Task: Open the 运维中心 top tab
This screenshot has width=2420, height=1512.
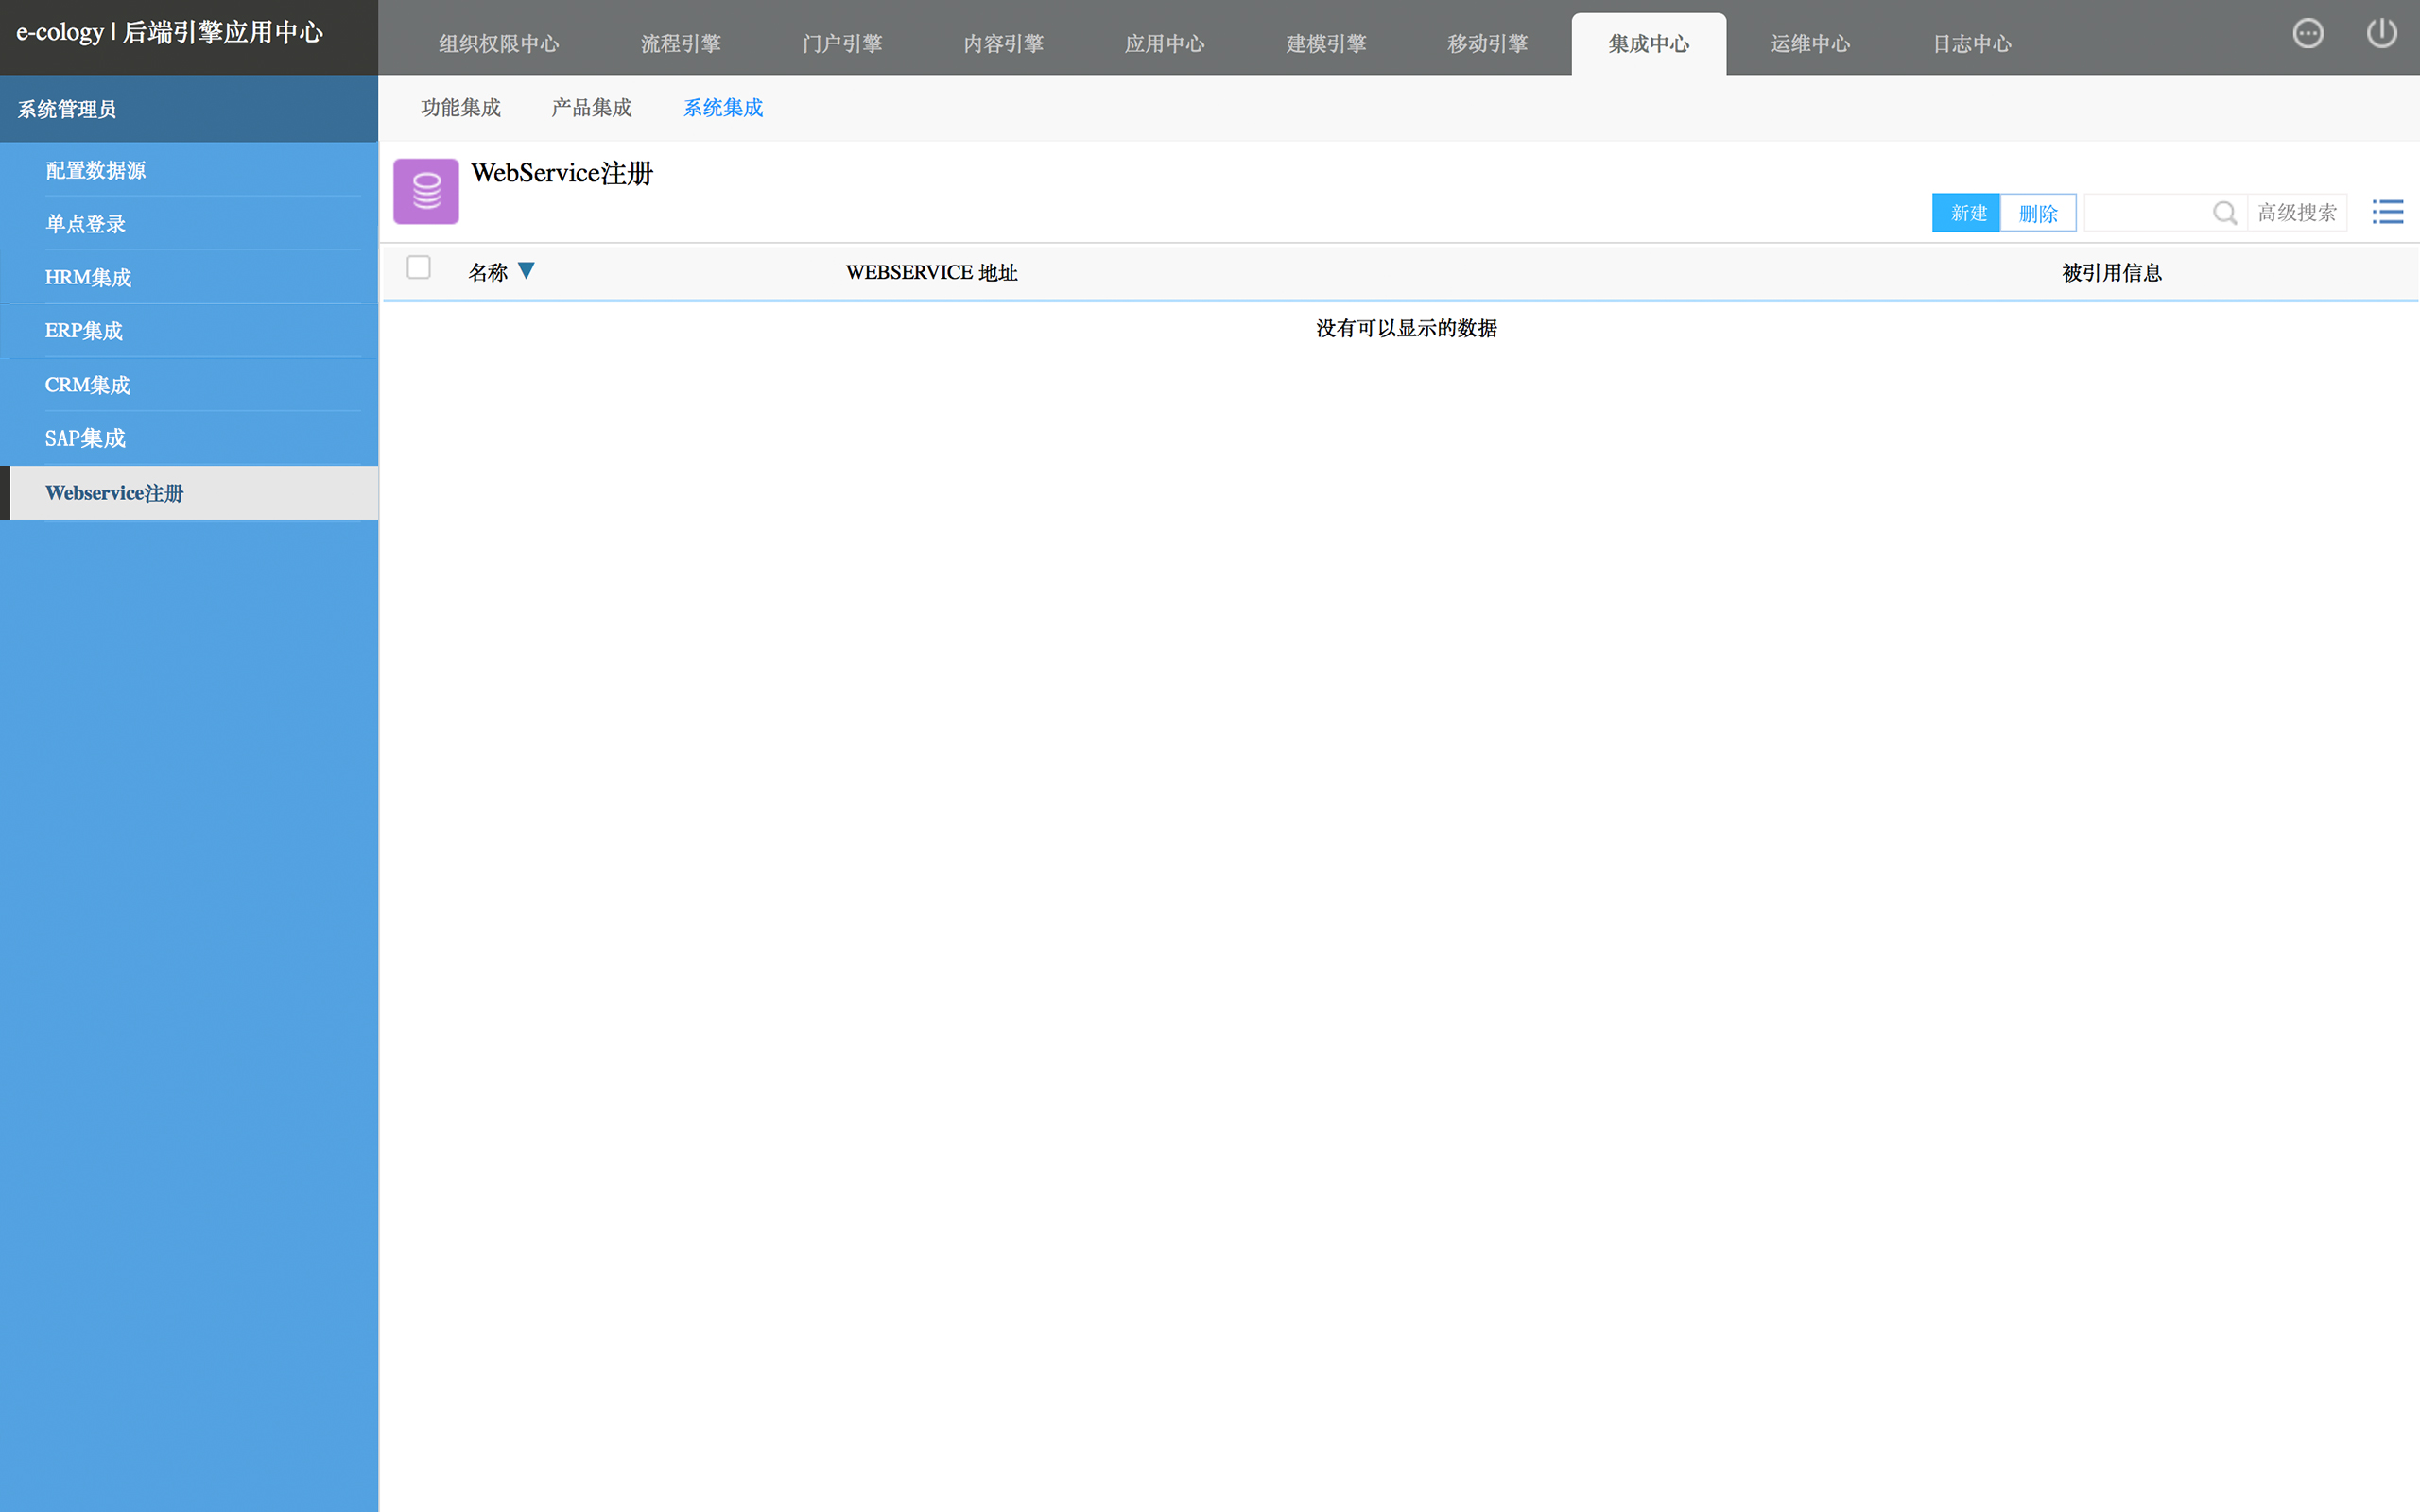Action: pyautogui.click(x=1810, y=44)
